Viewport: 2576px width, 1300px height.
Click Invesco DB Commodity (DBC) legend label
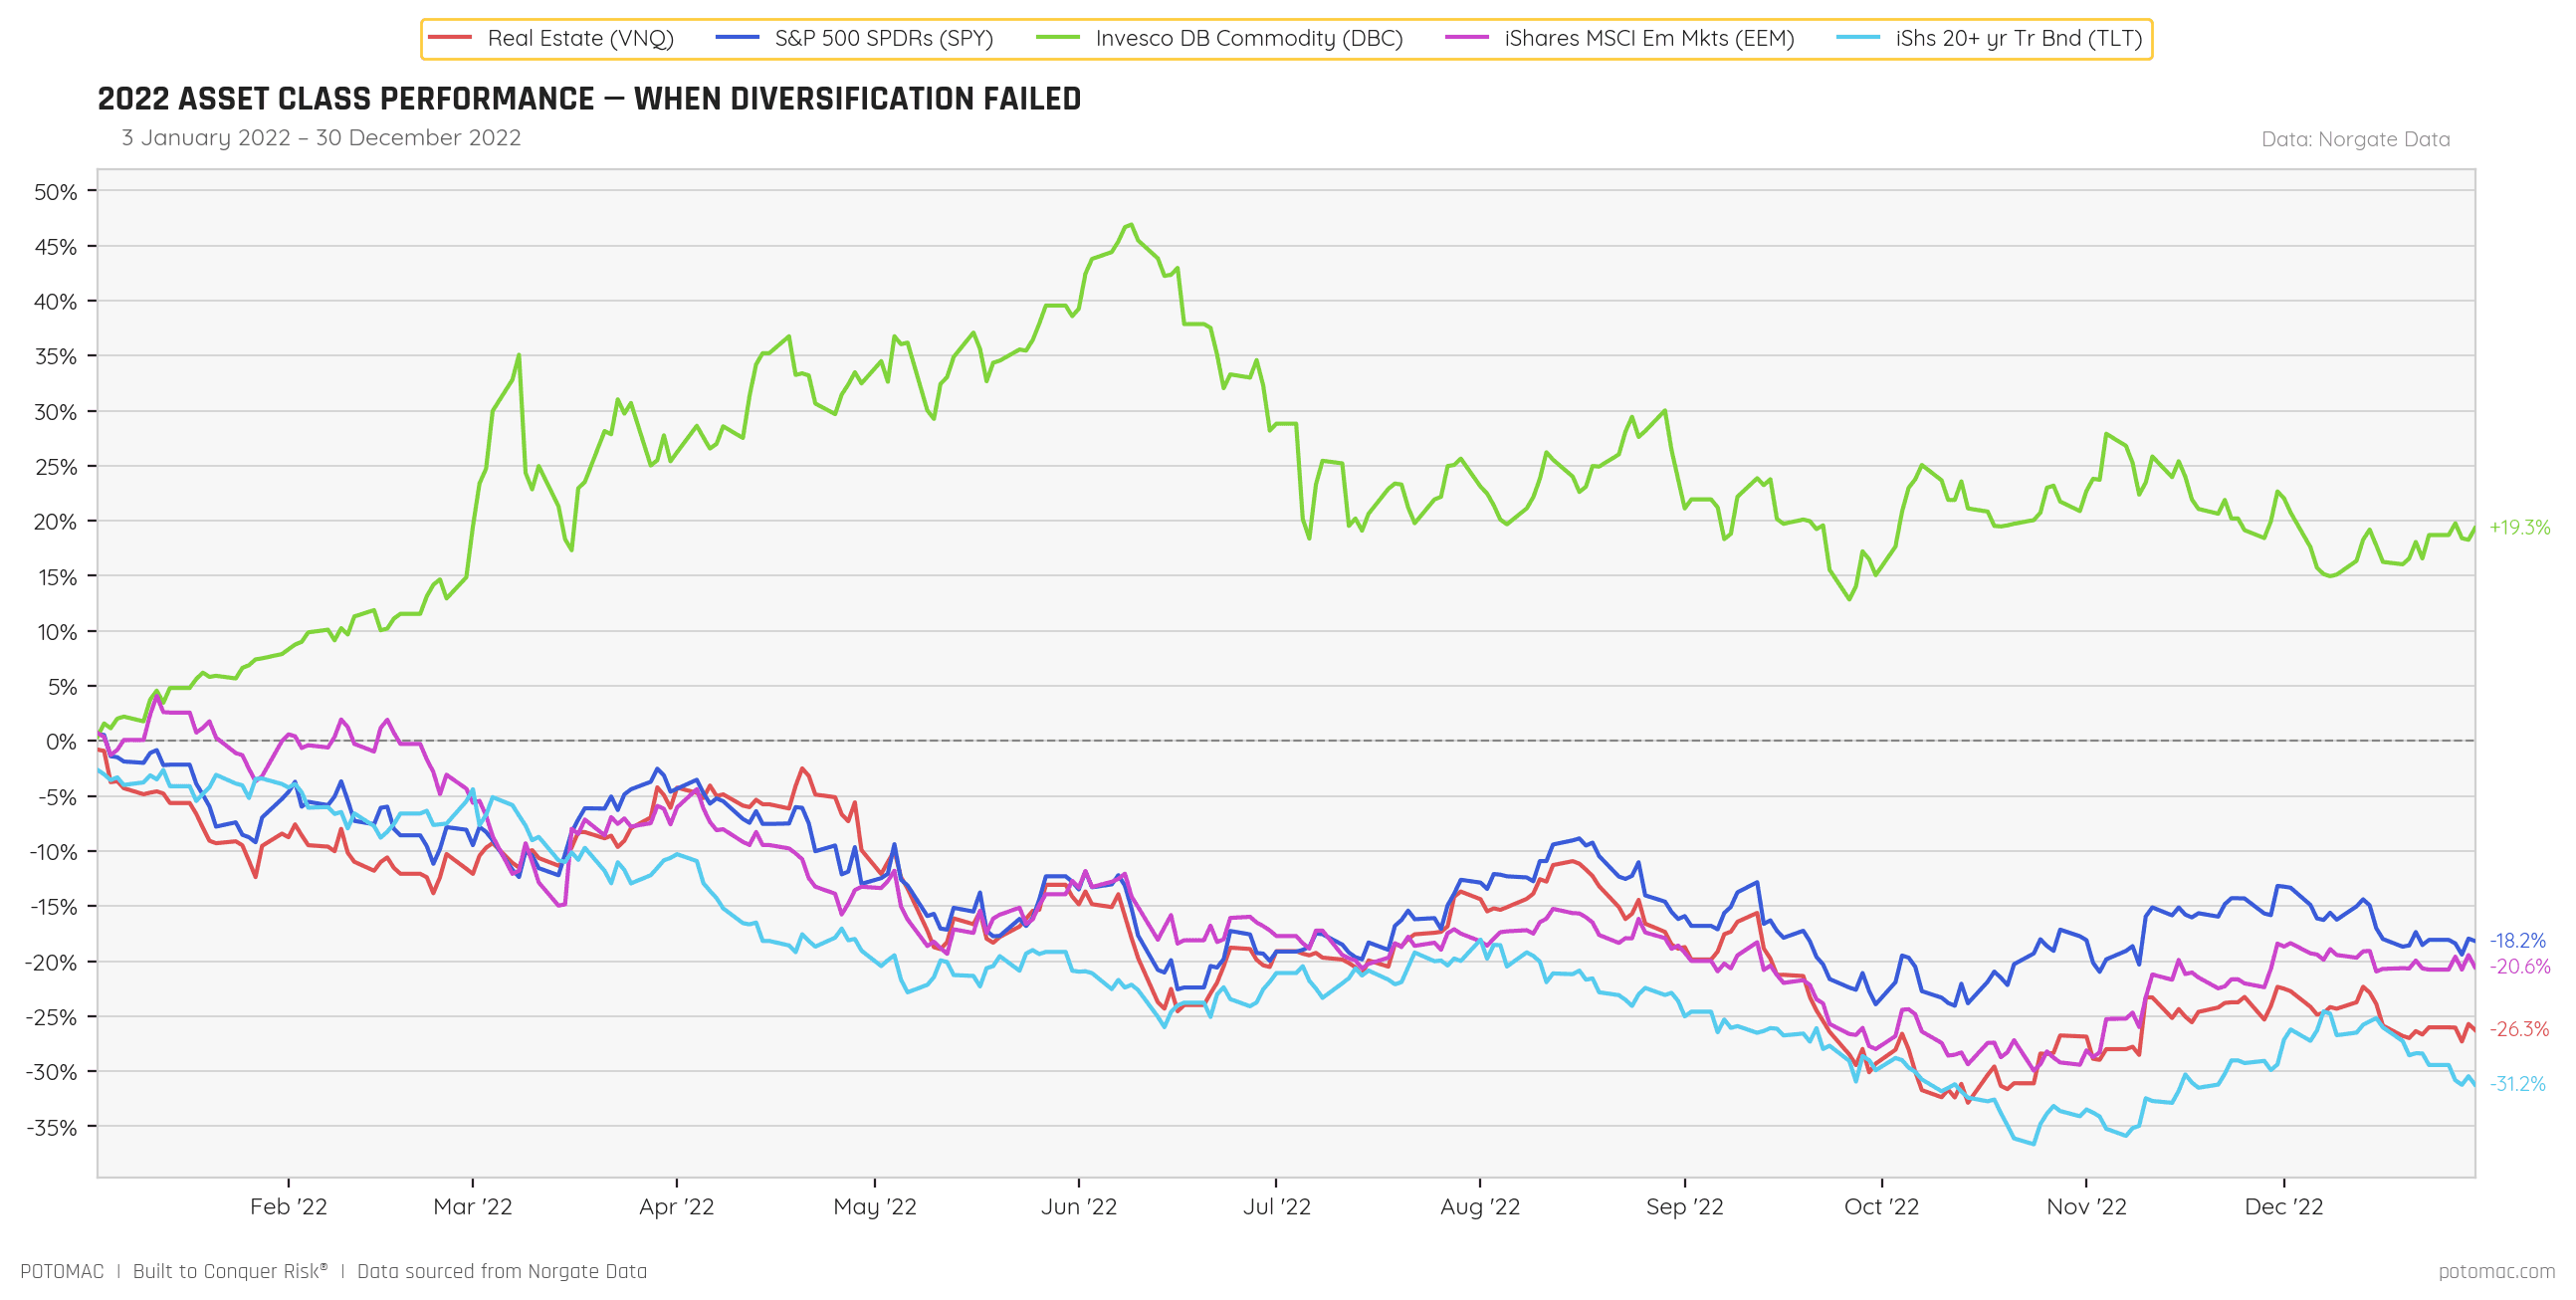point(1248,39)
